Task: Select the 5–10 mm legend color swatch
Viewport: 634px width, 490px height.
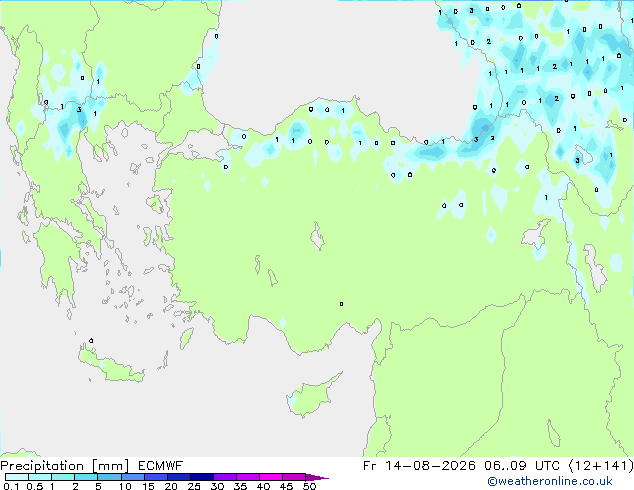Action: point(109,477)
